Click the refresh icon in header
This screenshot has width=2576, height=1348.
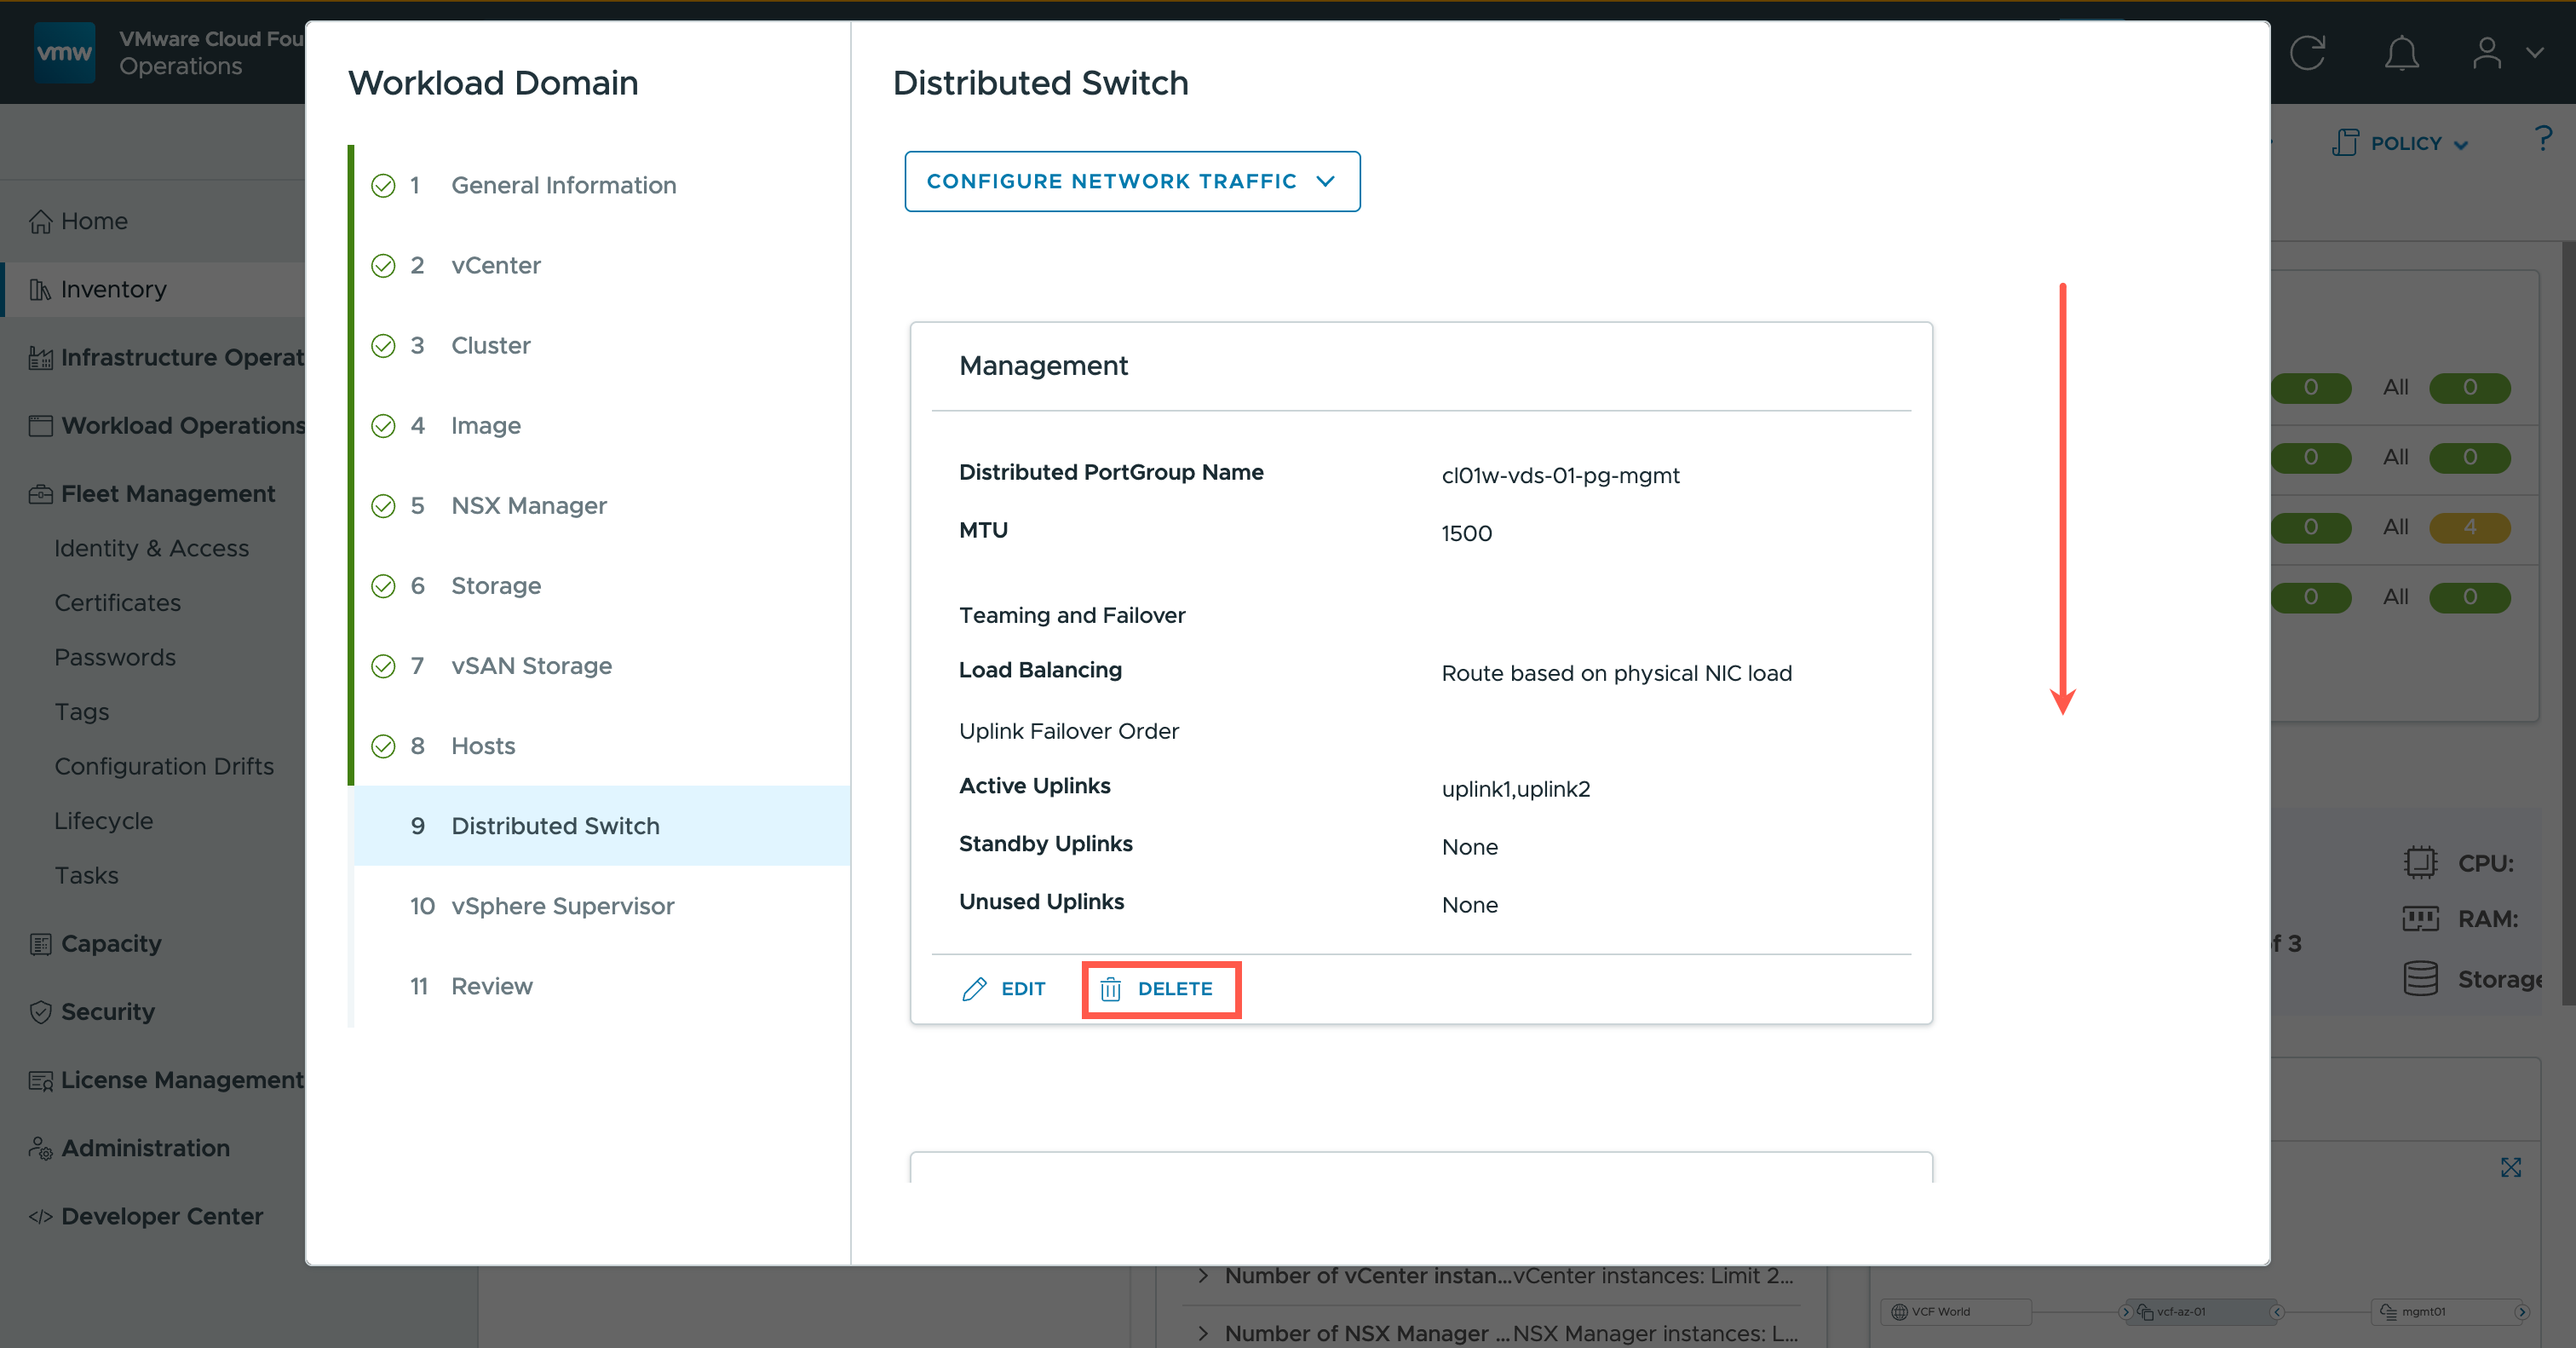(x=2307, y=53)
